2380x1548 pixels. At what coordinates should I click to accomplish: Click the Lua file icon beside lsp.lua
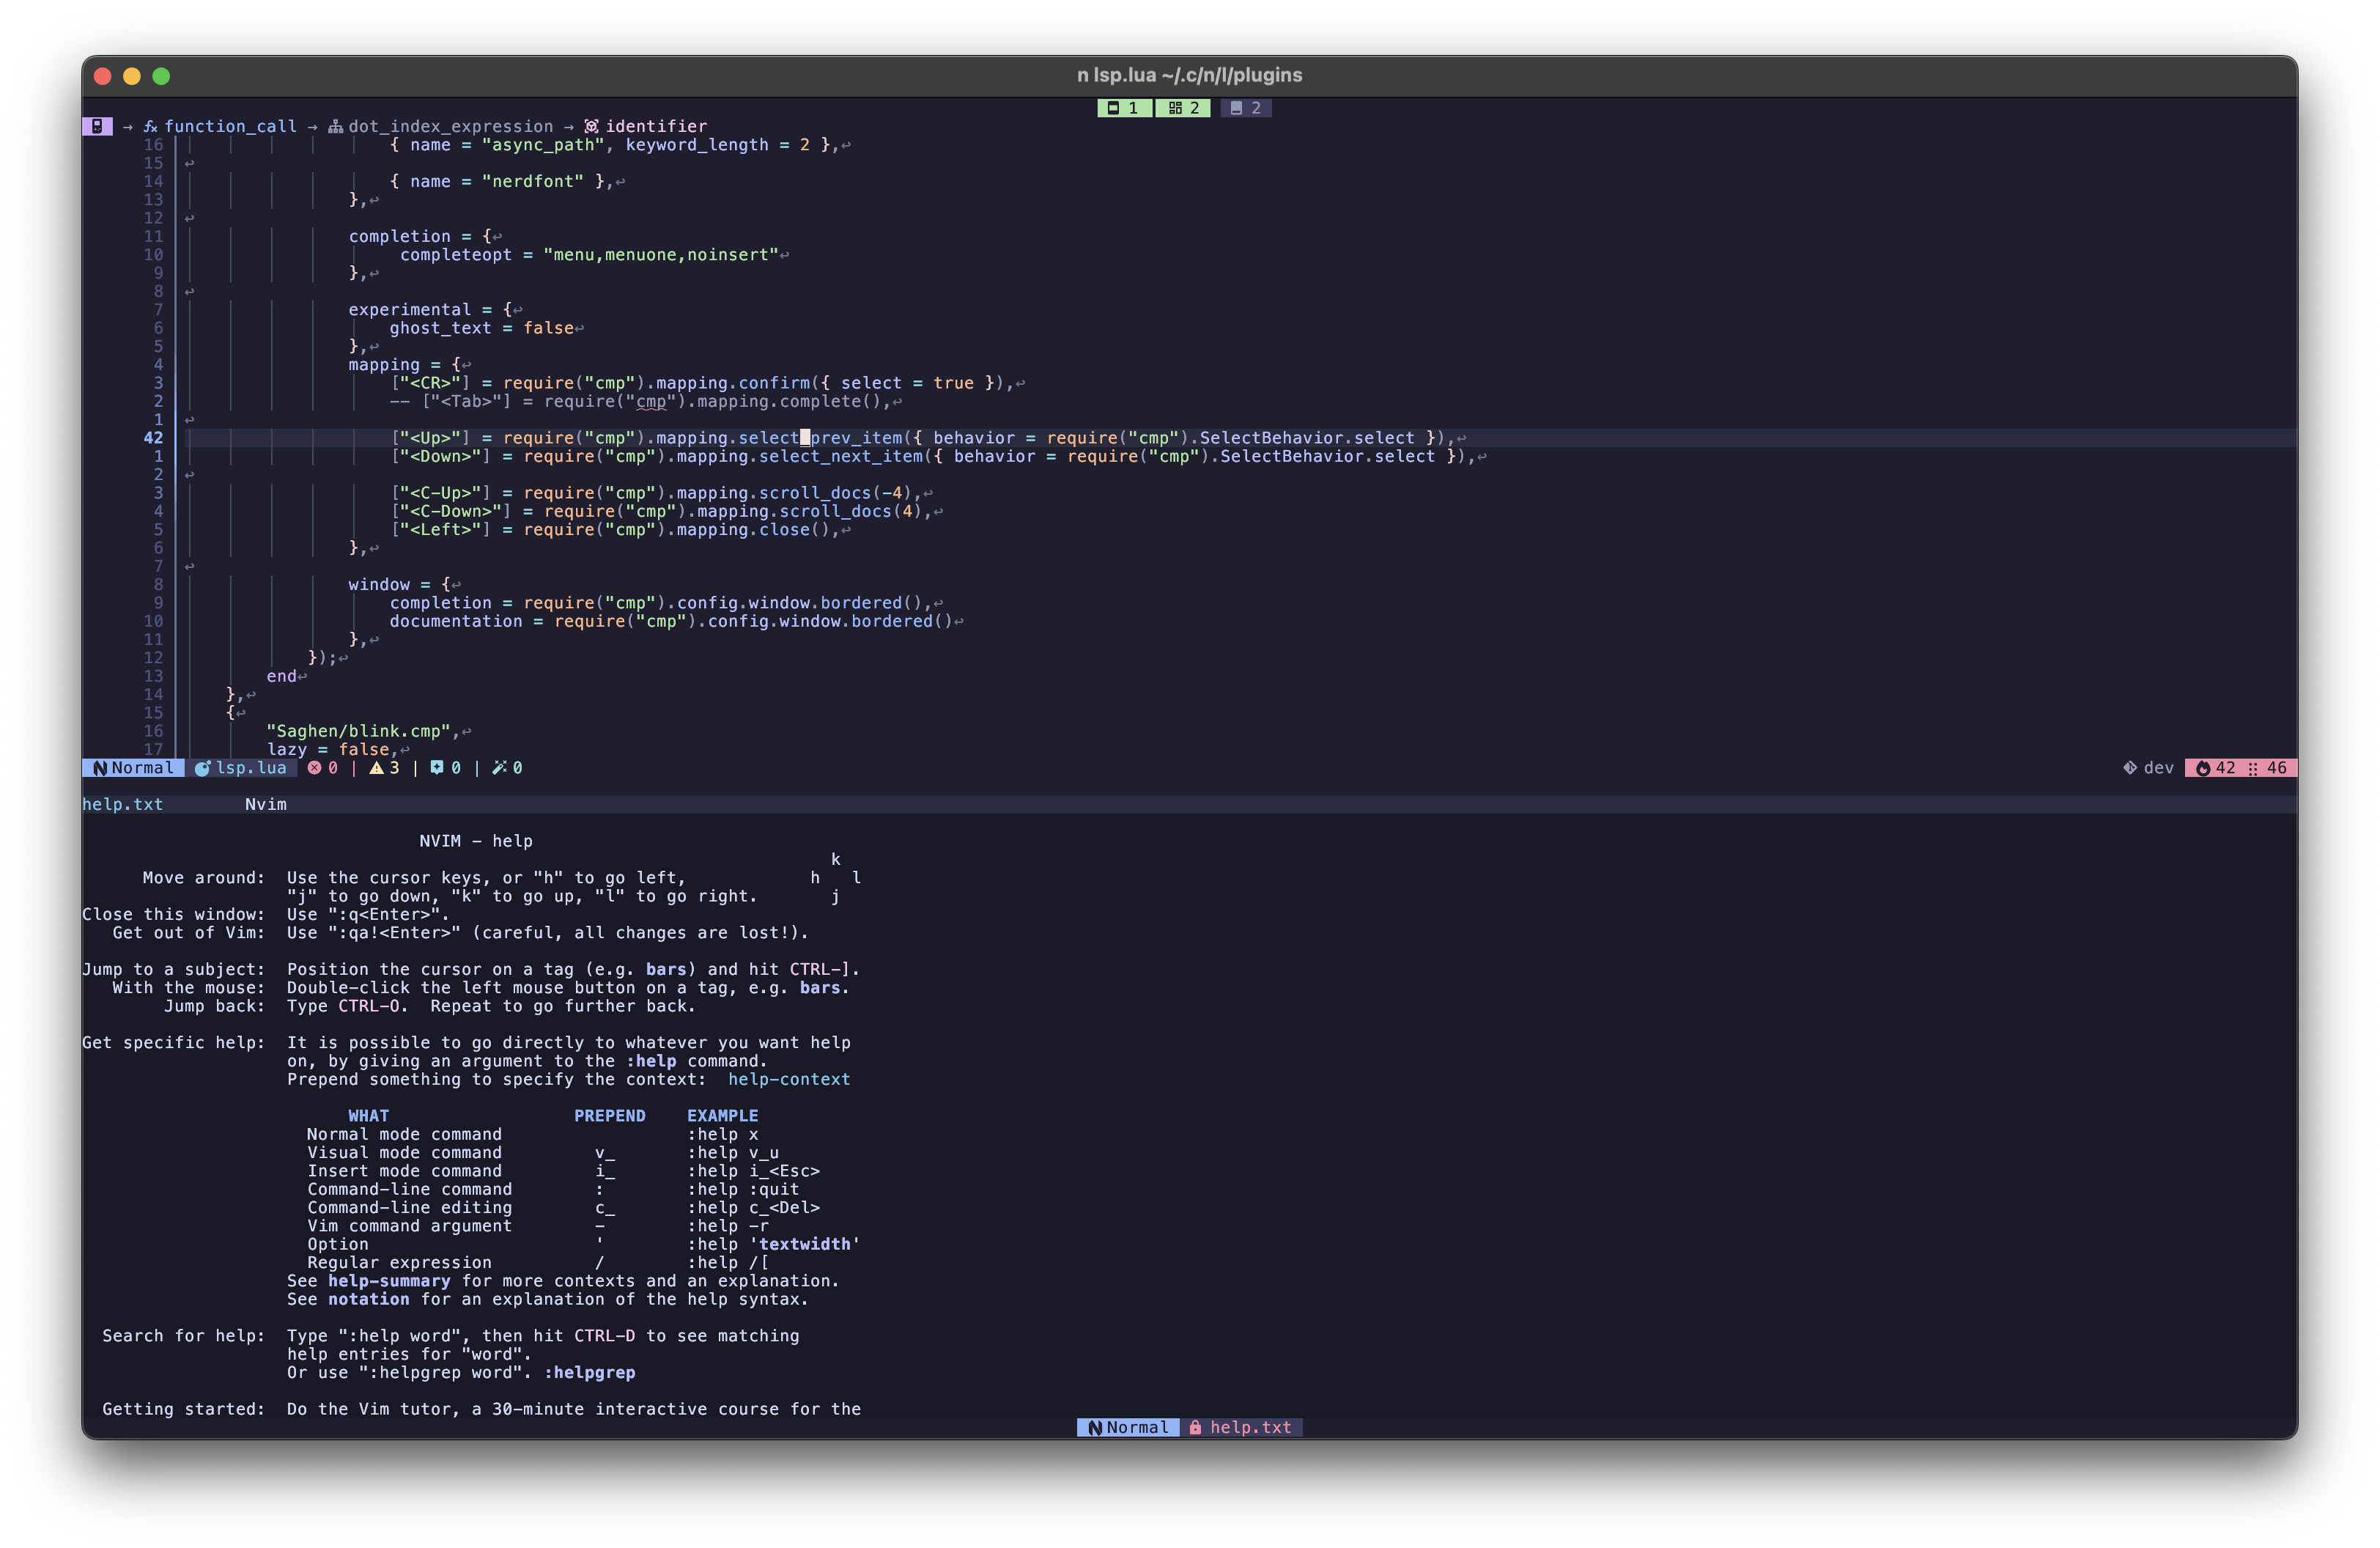(202, 768)
